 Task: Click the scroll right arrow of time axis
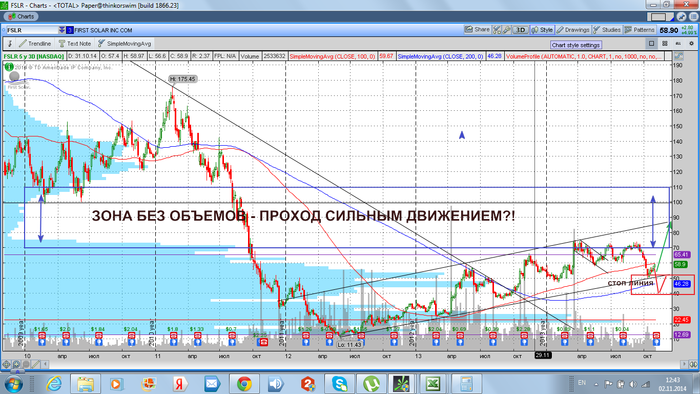click(x=683, y=364)
